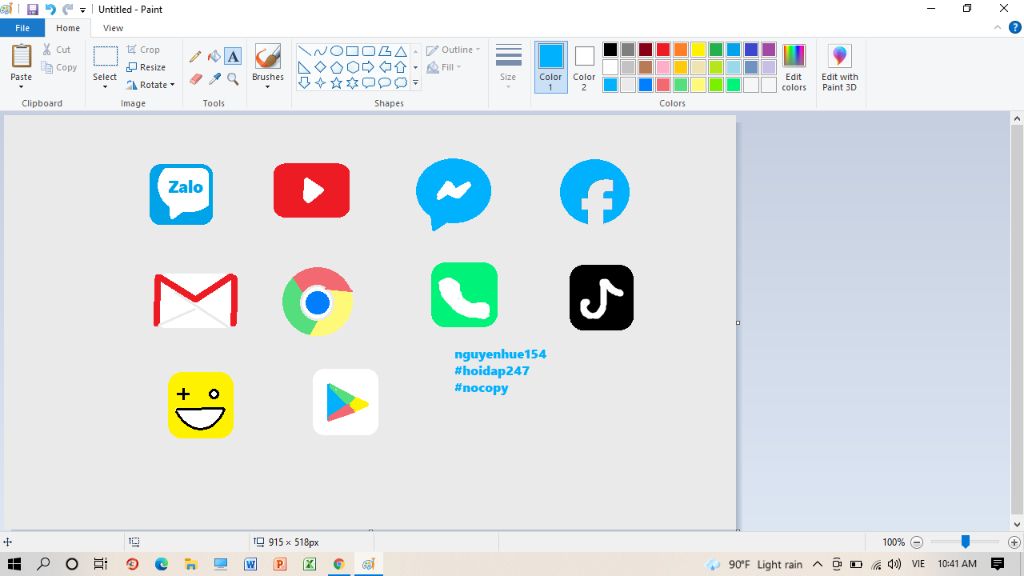Image resolution: width=1024 pixels, height=576 pixels.
Task: Choose the Right arrow shape
Action: pyautogui.click(x=368, y=67)
